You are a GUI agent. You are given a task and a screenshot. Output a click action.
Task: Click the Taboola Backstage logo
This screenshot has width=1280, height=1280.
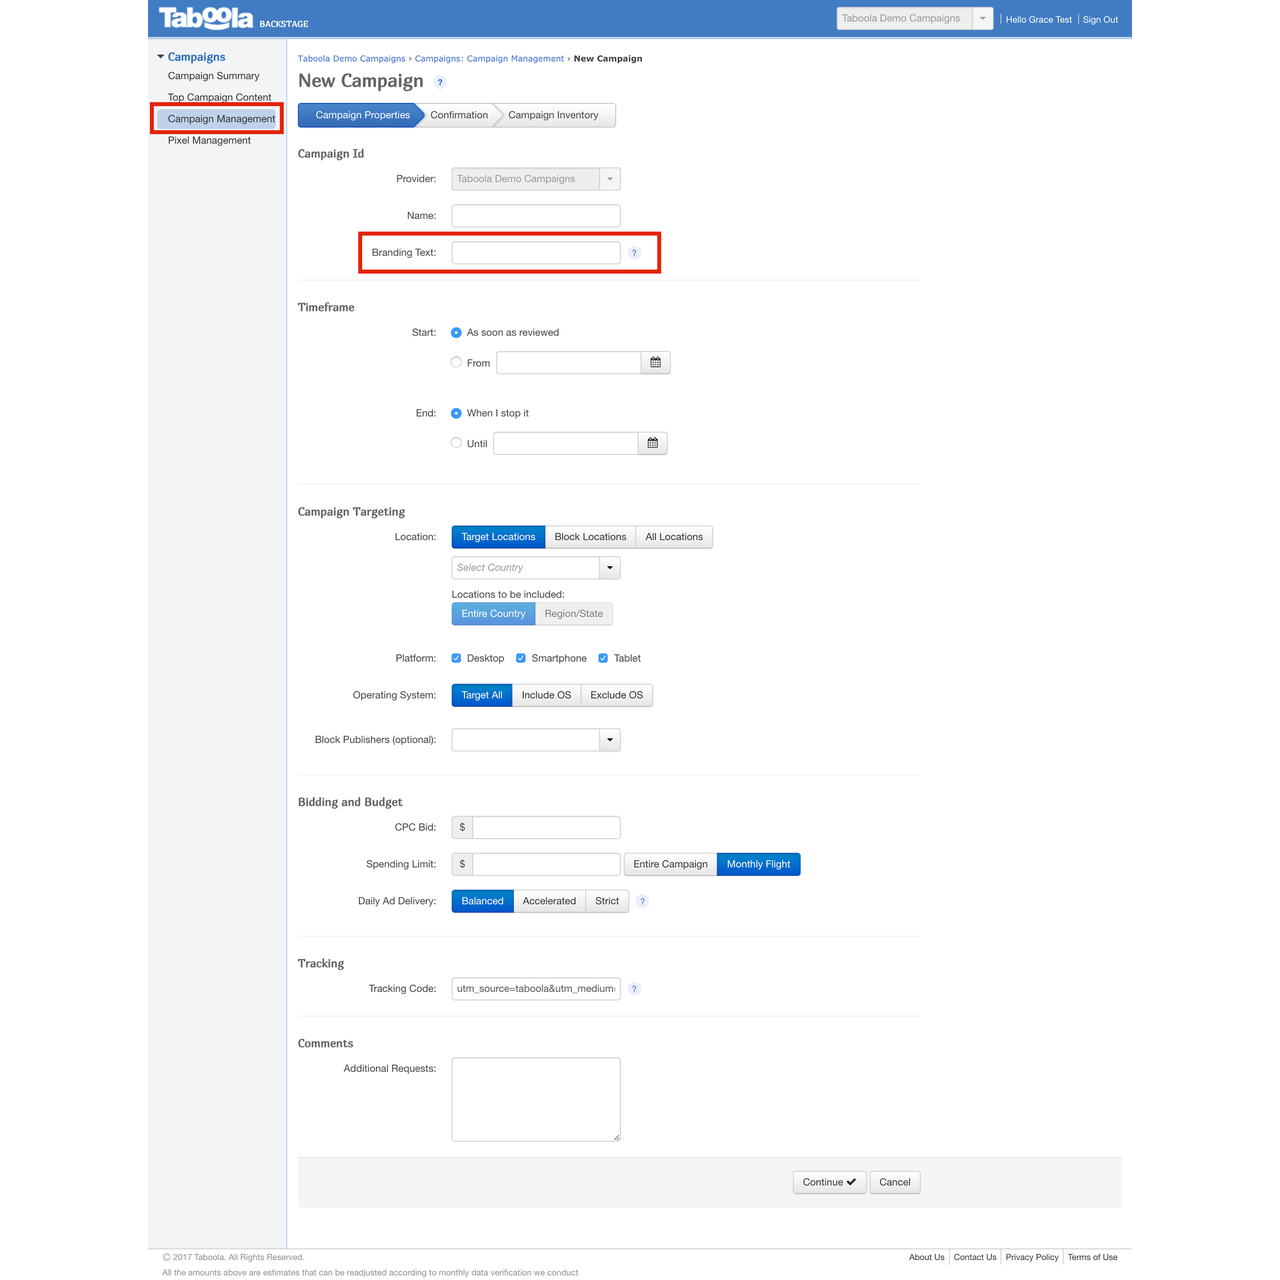(x=207, y=19)
